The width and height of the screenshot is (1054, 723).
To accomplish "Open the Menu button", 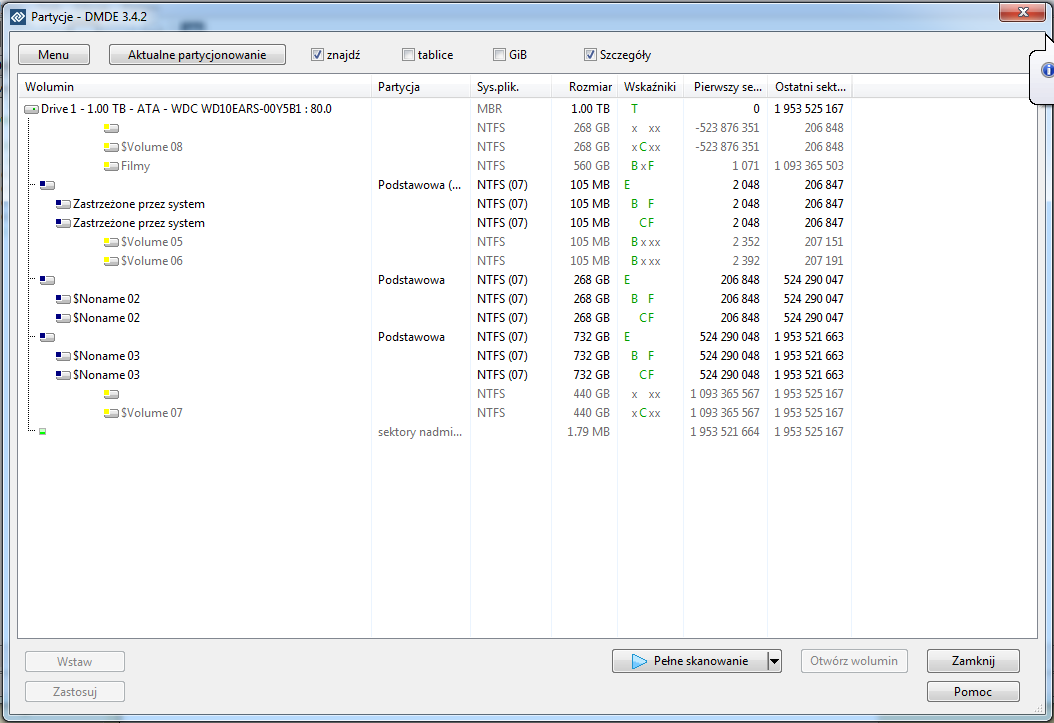I will click(x=54, y=55).
